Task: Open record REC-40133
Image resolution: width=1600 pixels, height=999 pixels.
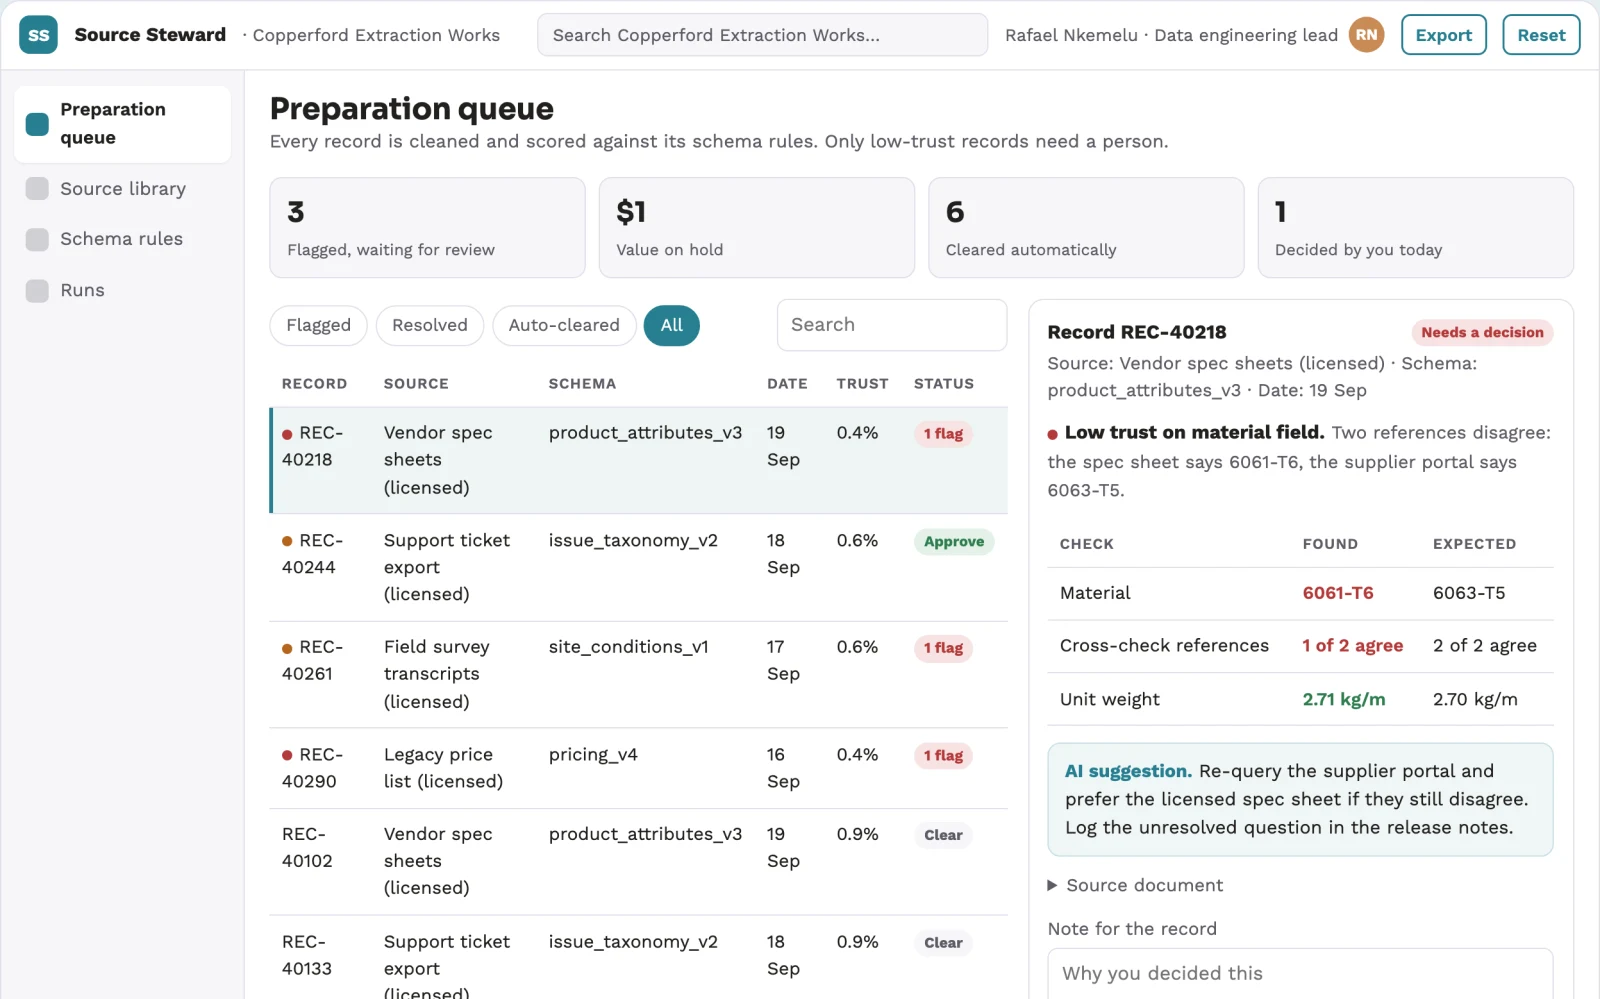Action: click(x=638, y=957)
